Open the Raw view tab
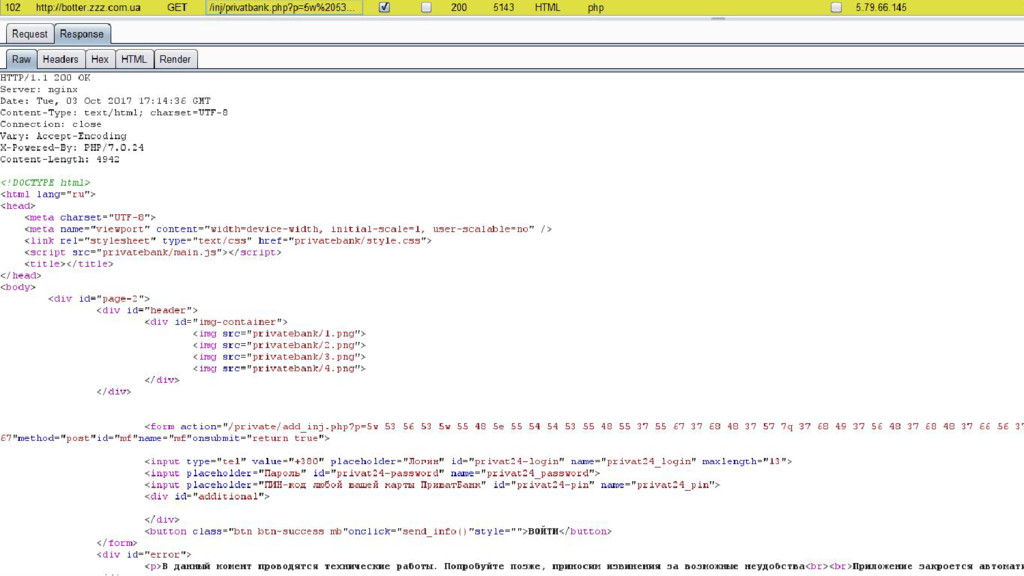 (x=22, y=59)
